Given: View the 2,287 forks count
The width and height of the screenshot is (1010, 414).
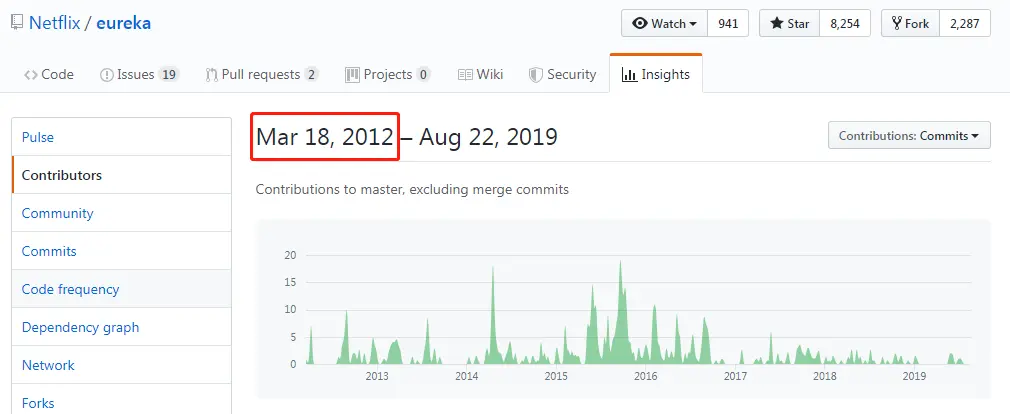Looking at the screenshot, I should tap(965, 23).
